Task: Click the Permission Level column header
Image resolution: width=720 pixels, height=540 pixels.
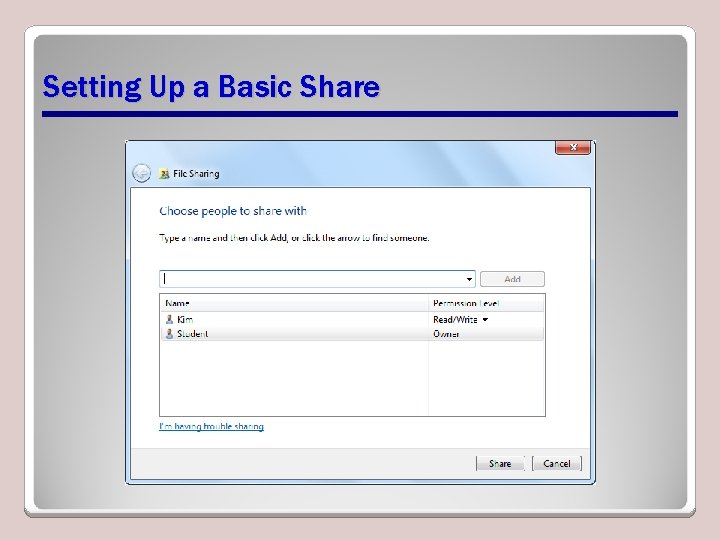Action: (487, 304)
